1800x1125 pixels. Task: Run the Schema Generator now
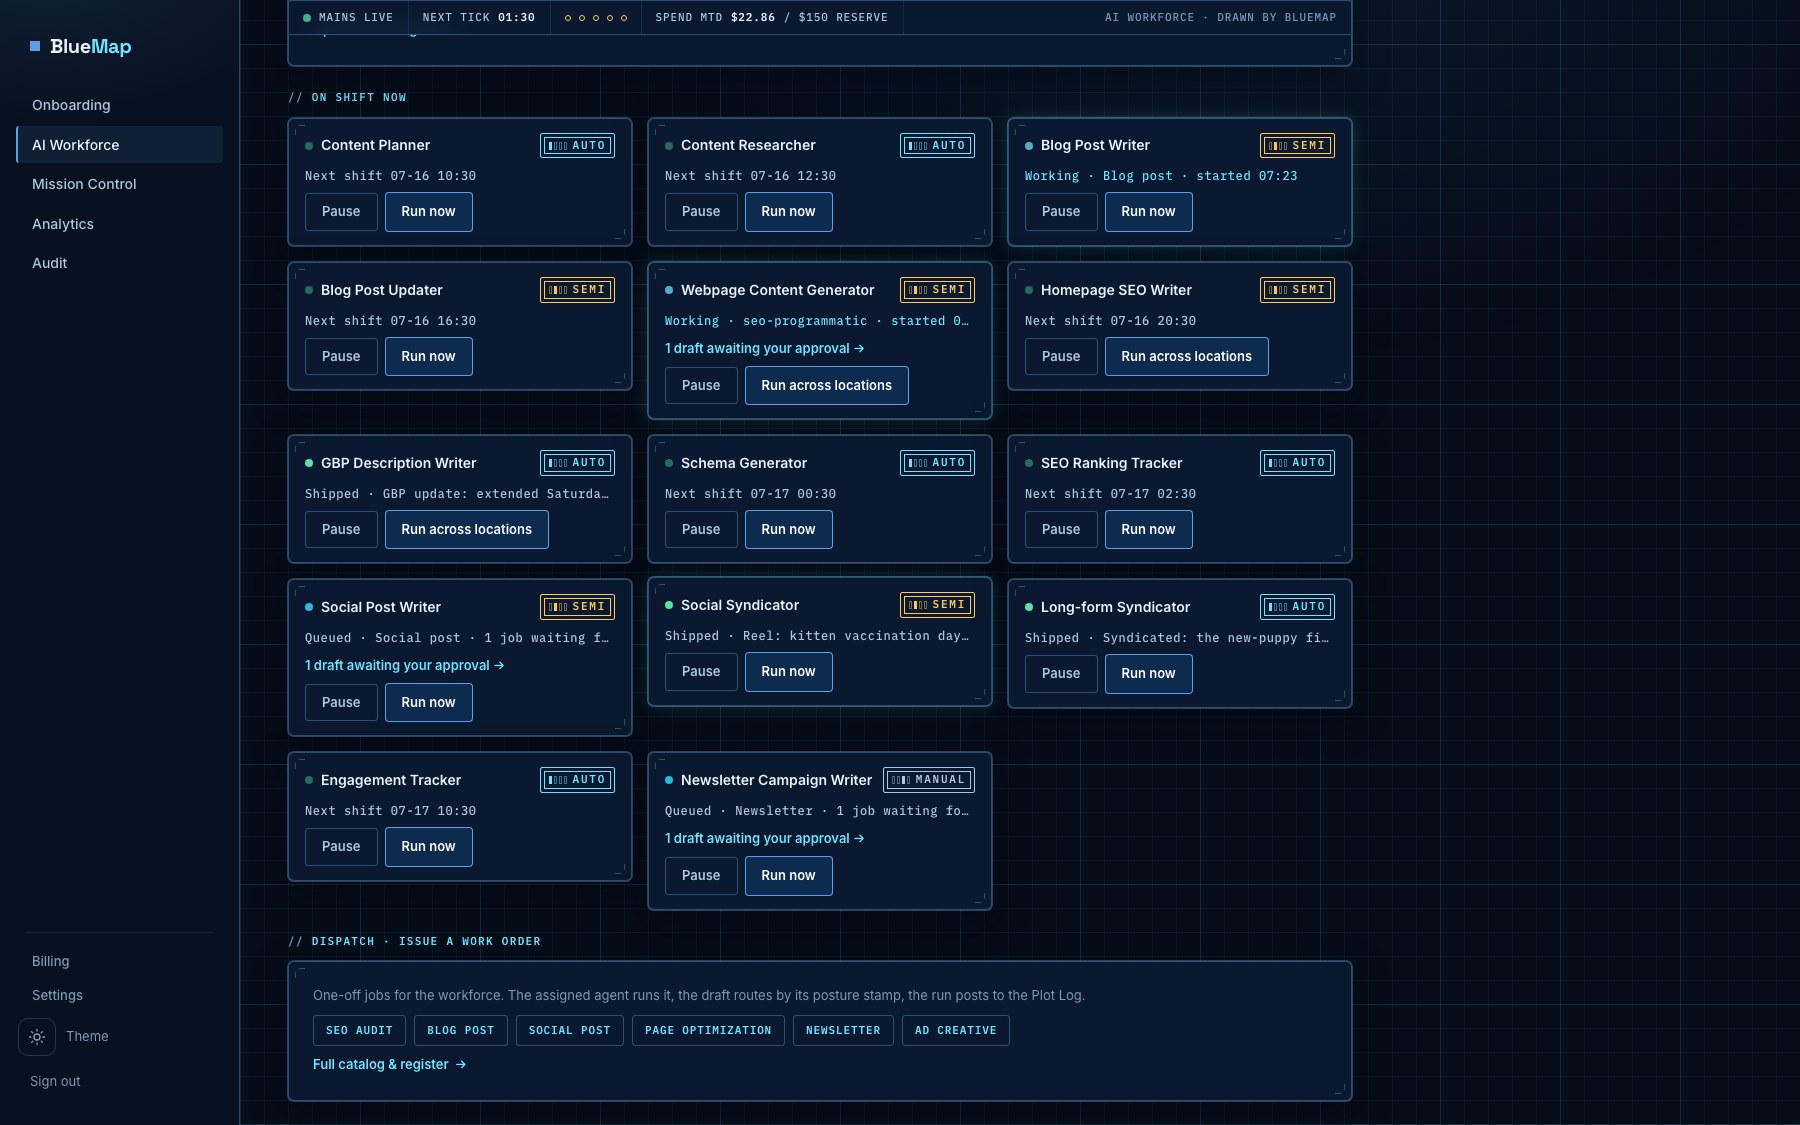[788, 530]
